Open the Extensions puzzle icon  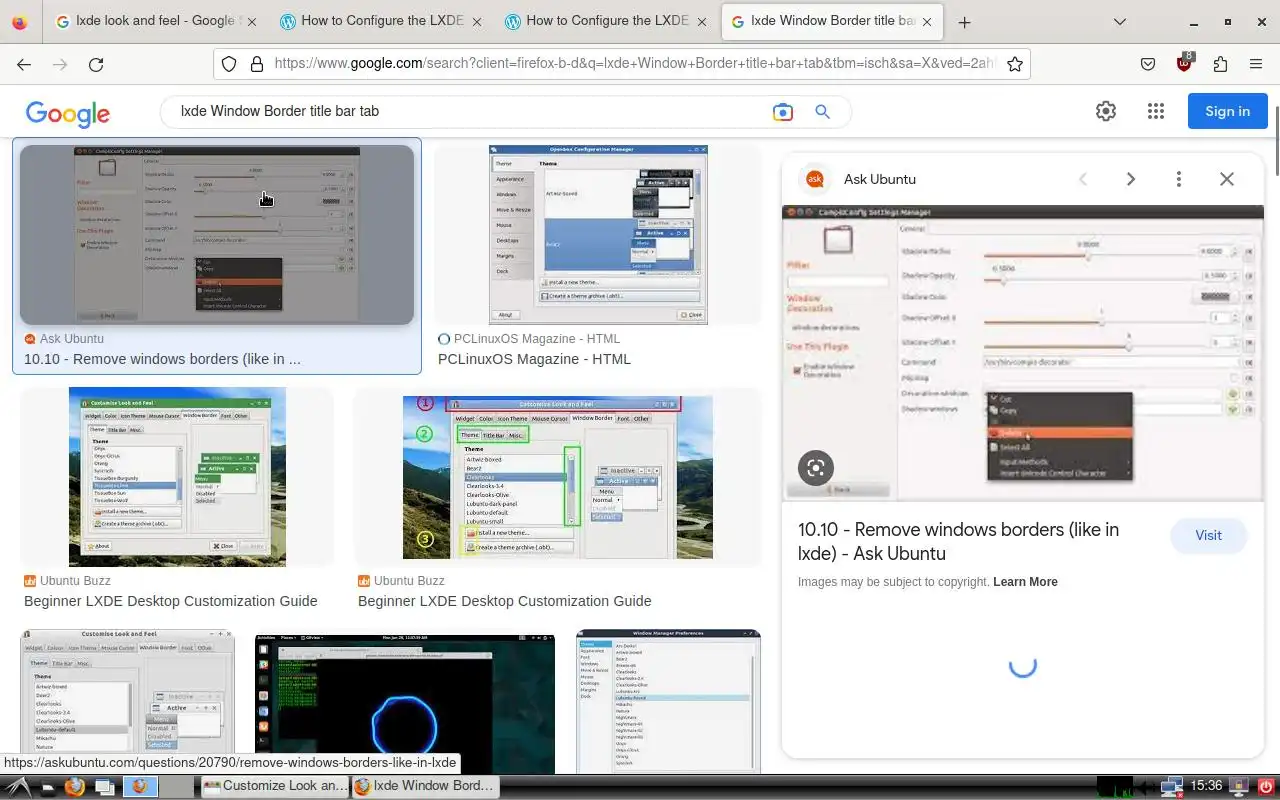point(1220,64)
